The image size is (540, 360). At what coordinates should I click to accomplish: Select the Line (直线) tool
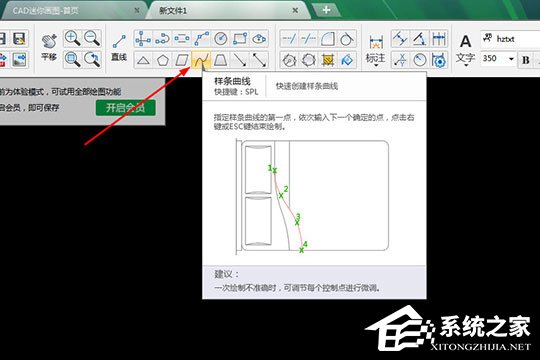(x=119, y=48)
